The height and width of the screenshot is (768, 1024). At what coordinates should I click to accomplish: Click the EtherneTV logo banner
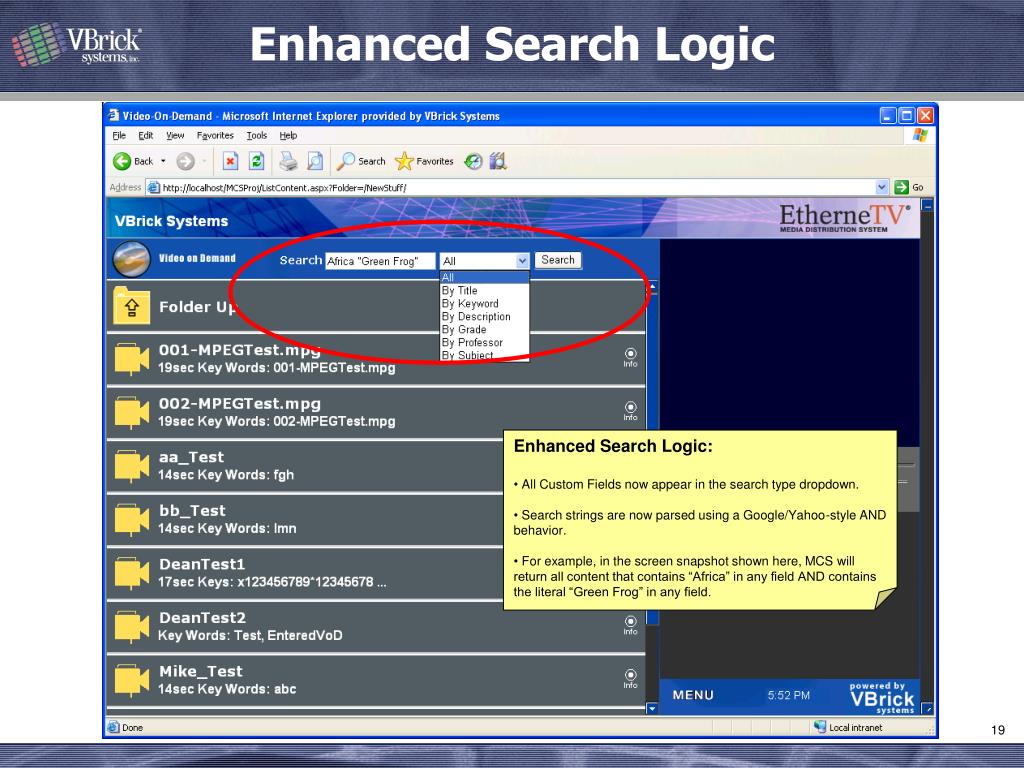pyautogui.click(x=844, y=217)
